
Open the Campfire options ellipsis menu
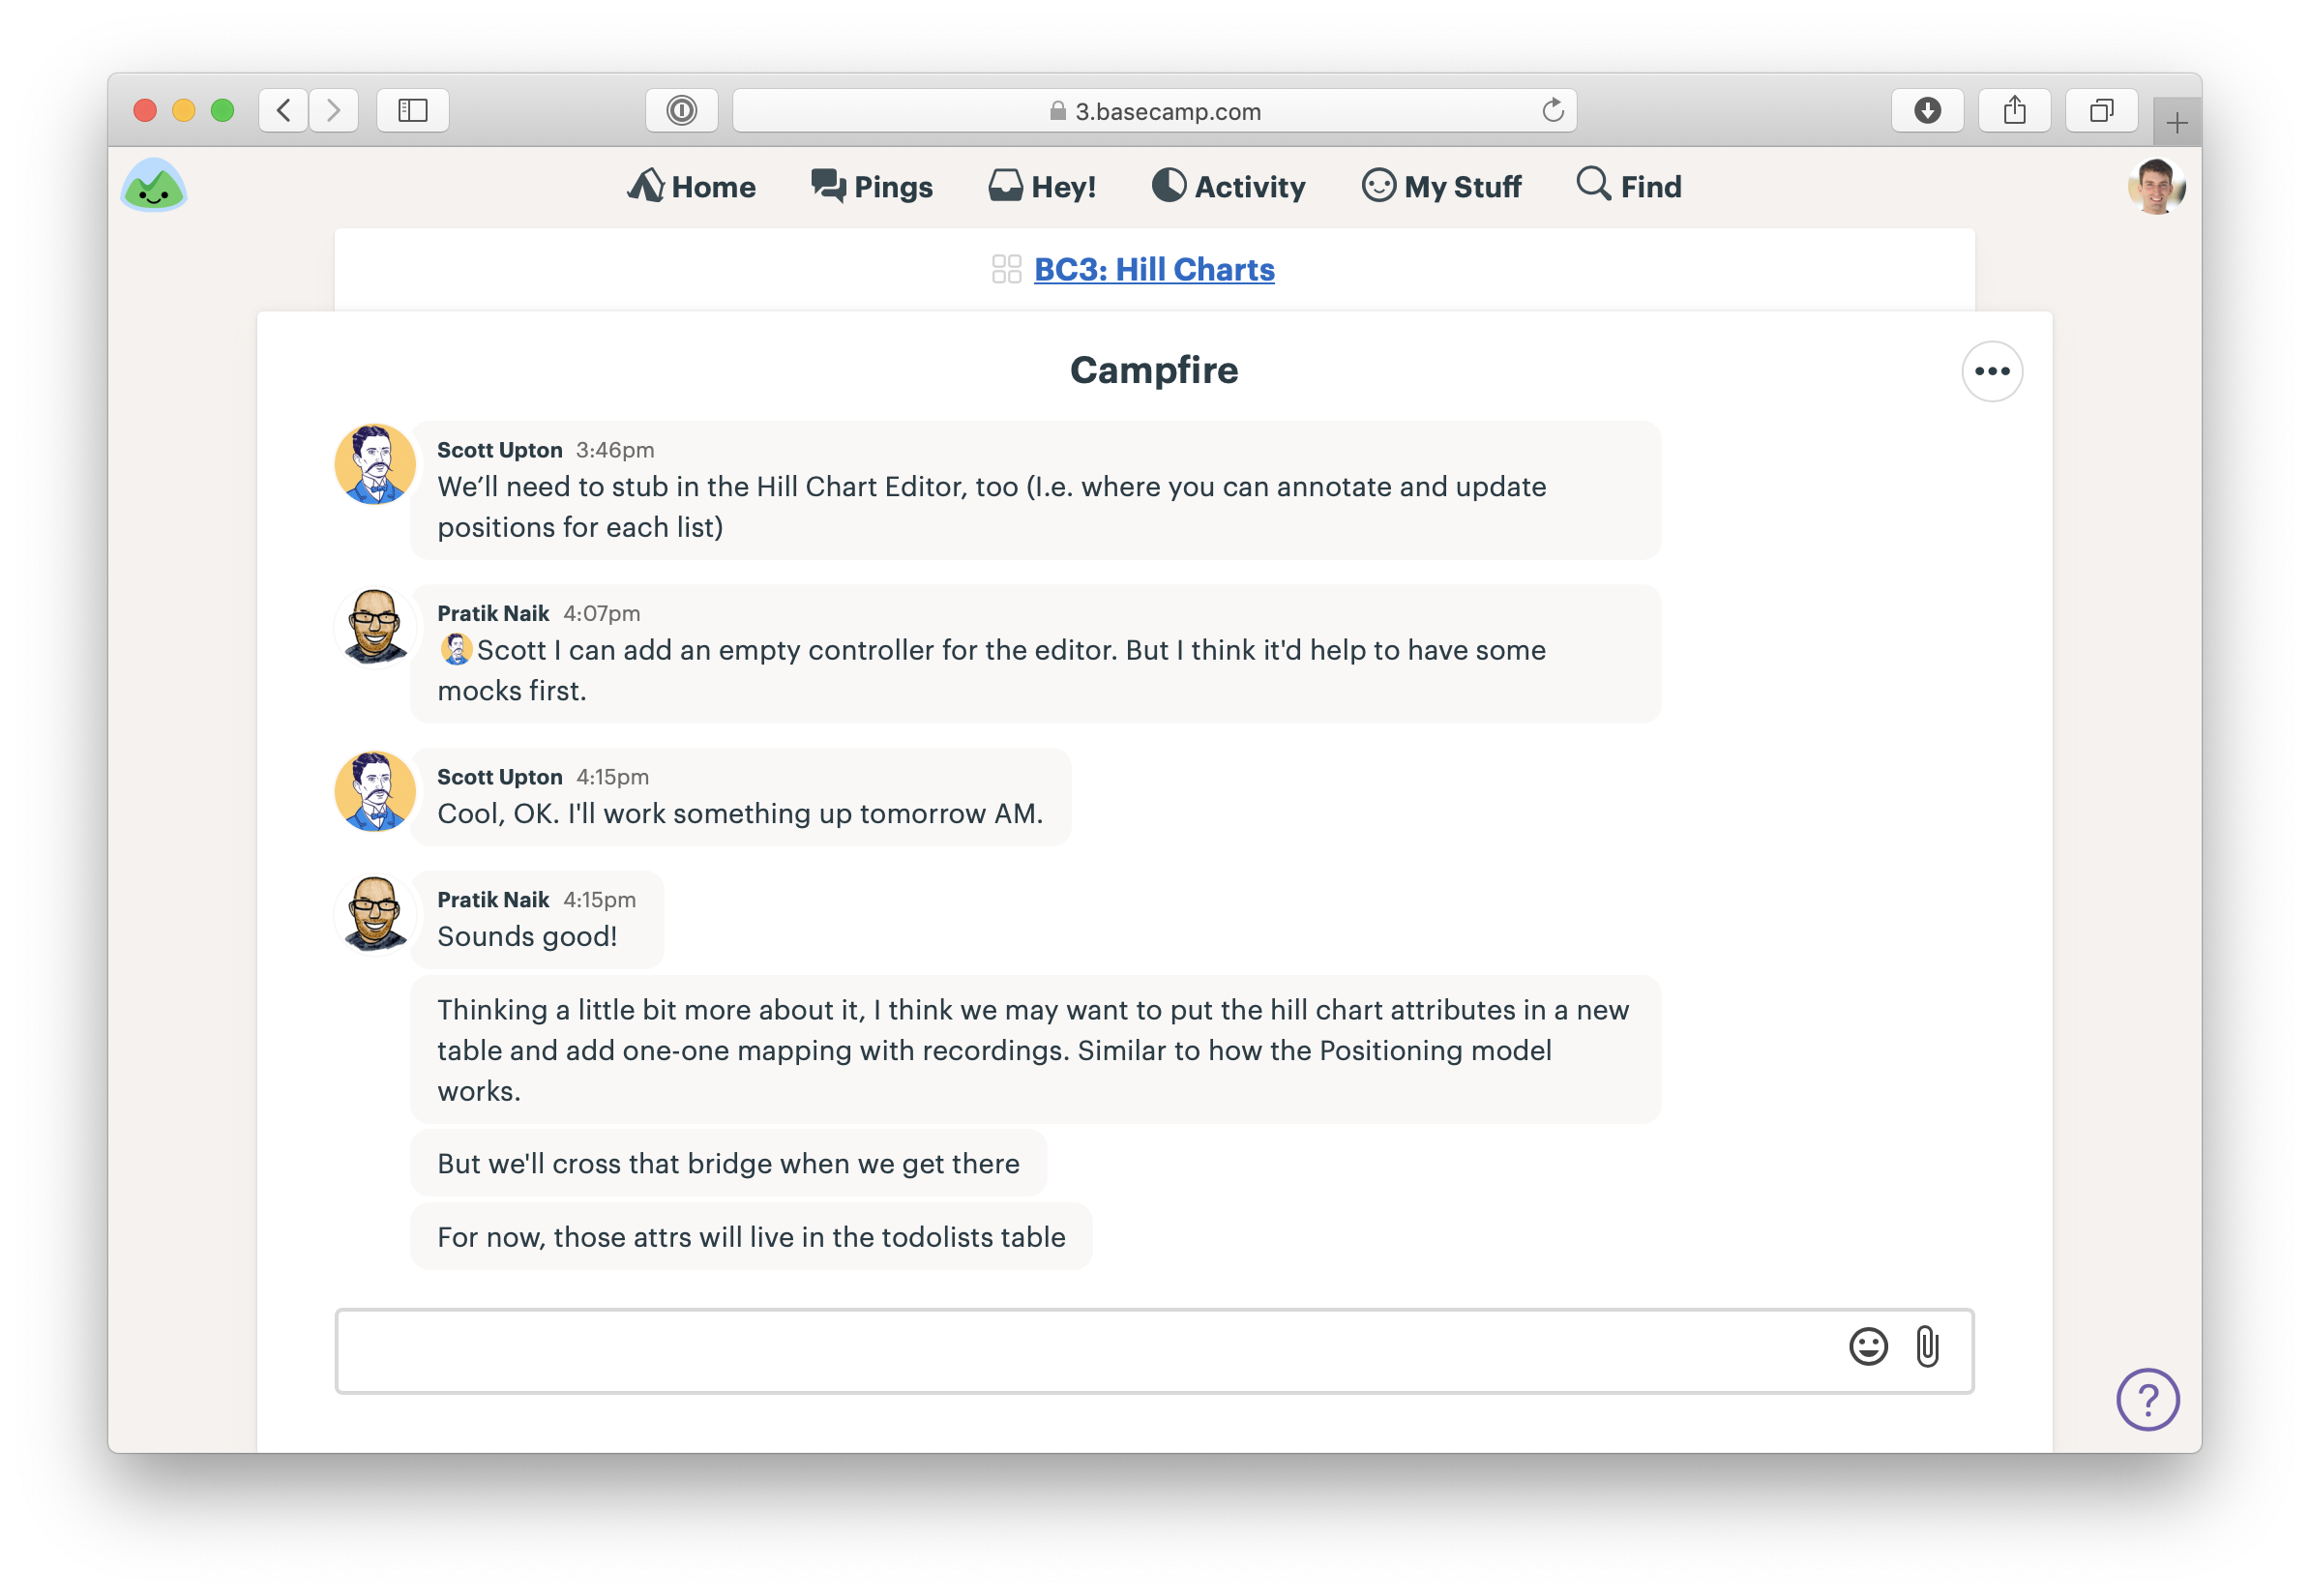click(1991, 371)
